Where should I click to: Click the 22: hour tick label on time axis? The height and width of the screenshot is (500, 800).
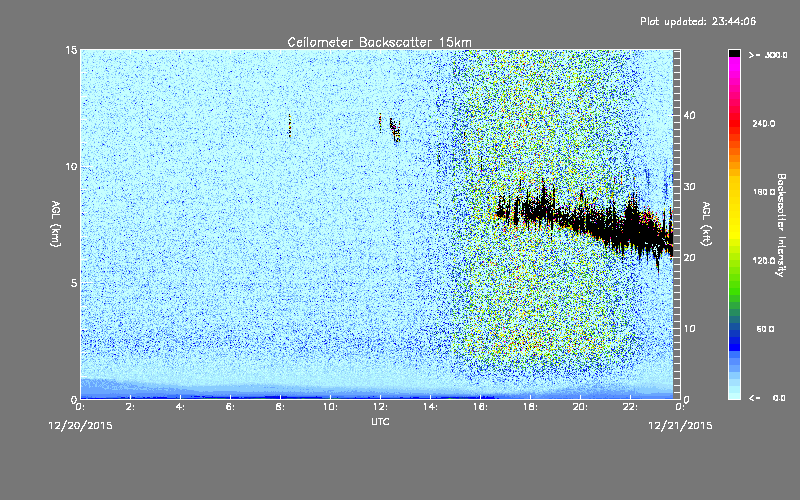point(631,407)
